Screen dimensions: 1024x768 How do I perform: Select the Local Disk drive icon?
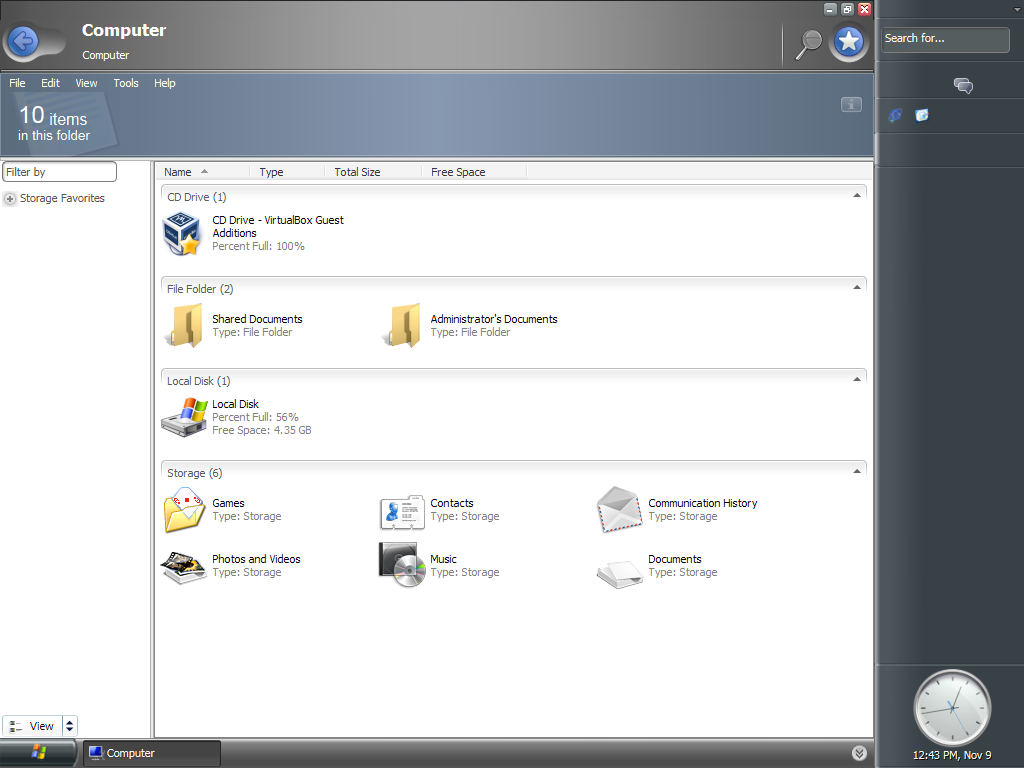tap(184, 417)
